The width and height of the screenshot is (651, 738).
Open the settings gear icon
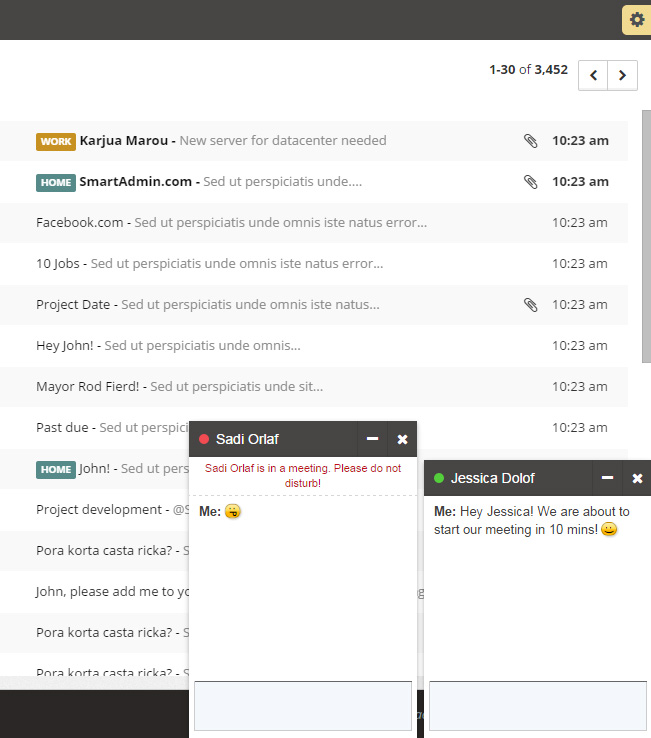pos(636,20)
